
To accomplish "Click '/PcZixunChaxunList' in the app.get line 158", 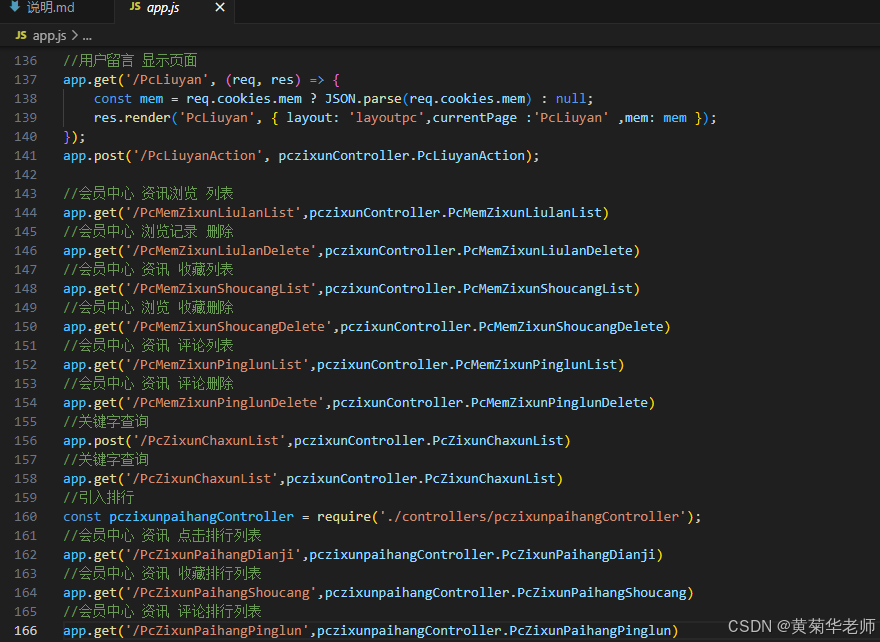I will (x=201, y=479).
